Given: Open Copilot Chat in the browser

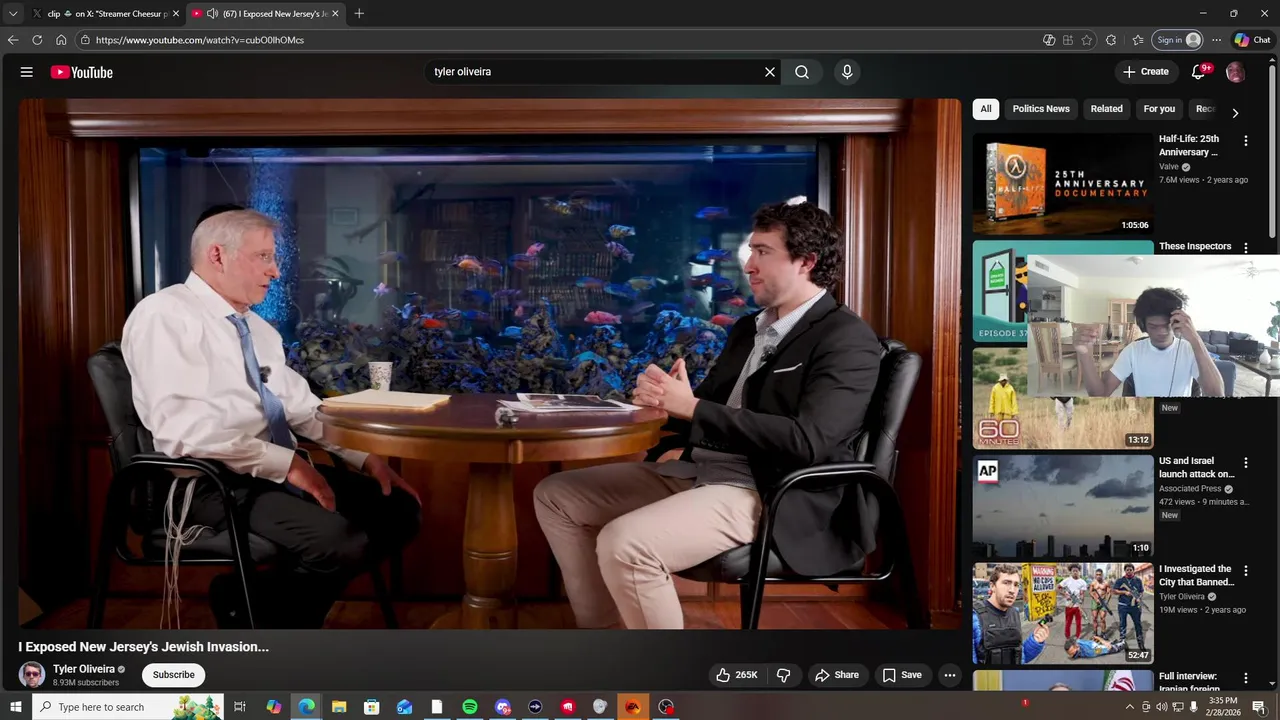Looking at the screenshot, I should (1252, 40).
